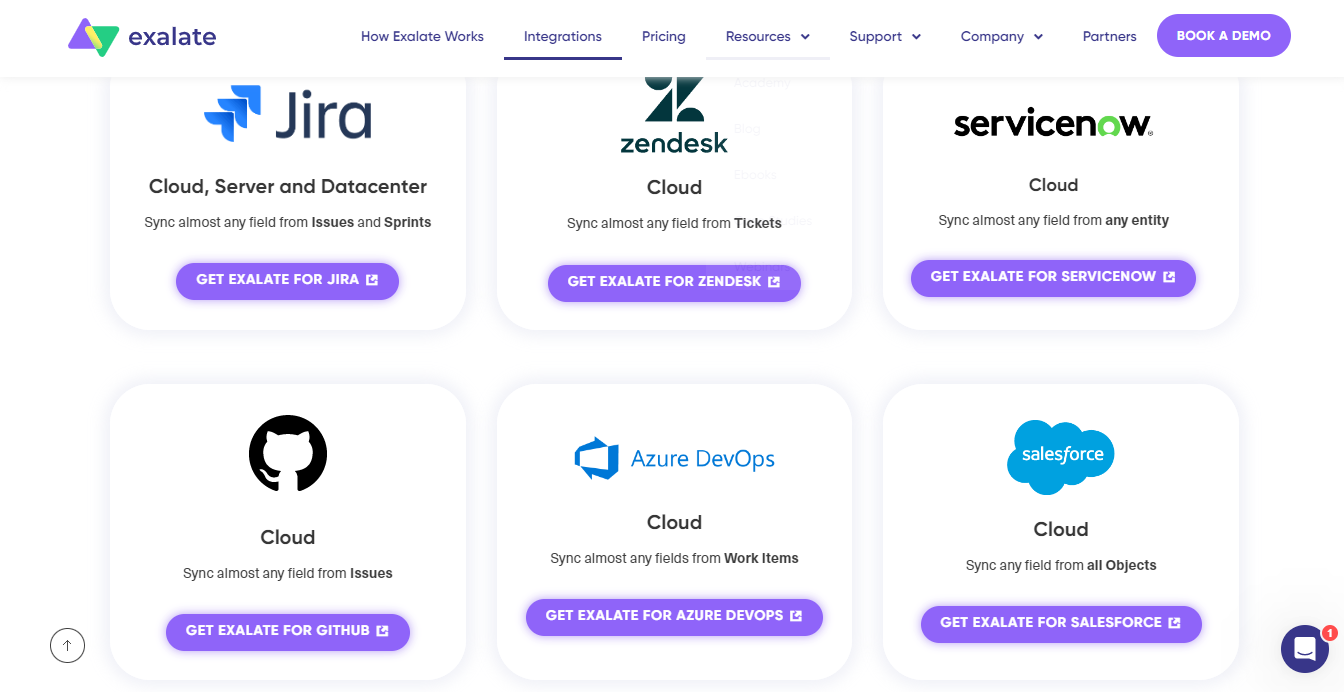Screen dimensions: 1344x692
Task: Click the scroll-to-top arrow icon
Action: 67,645
